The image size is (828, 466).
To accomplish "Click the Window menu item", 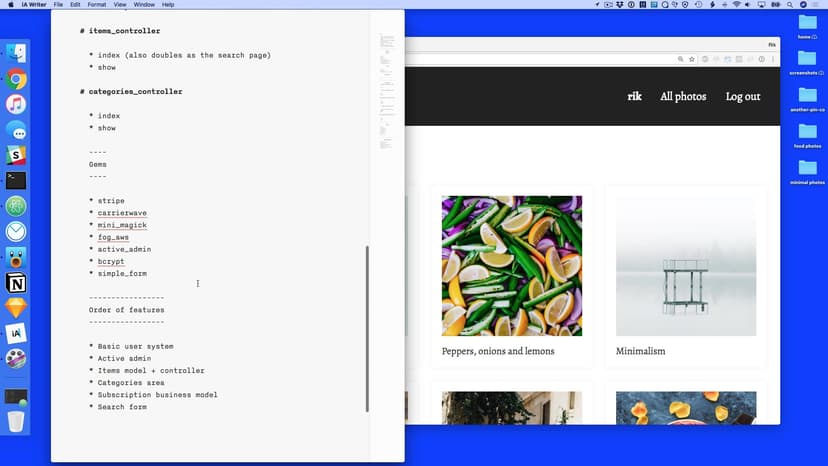I will (x=144, y=5).
